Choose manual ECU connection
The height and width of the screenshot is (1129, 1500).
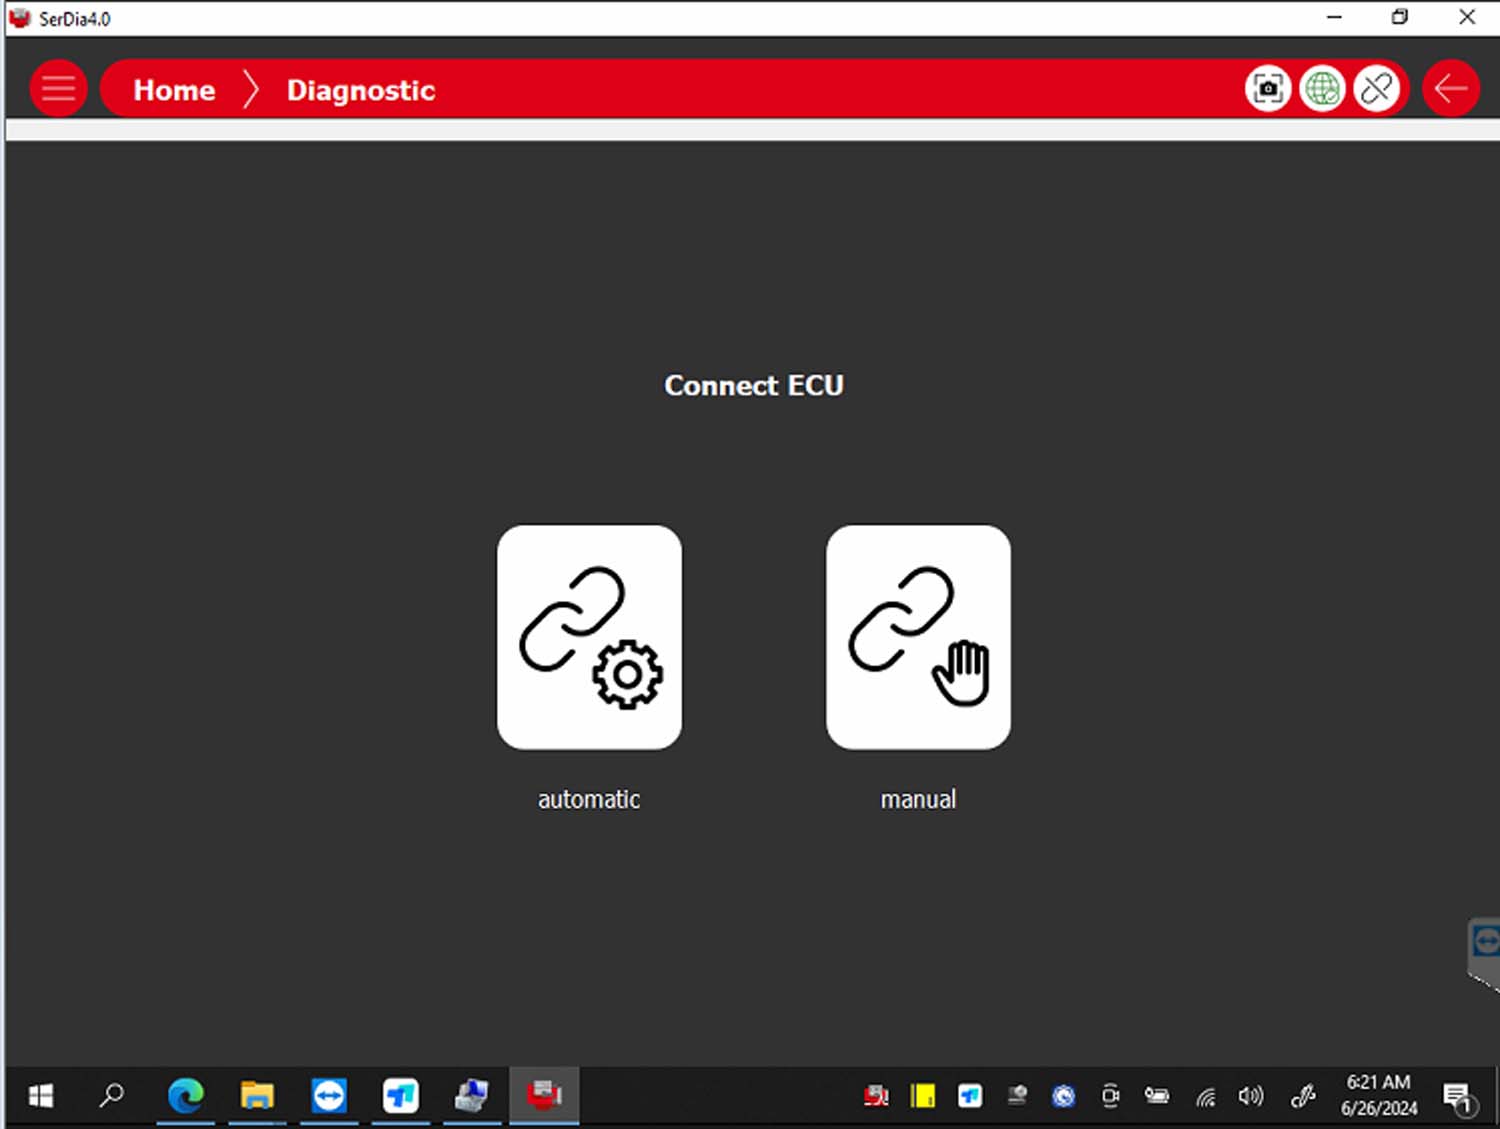(x=918, y=637)
